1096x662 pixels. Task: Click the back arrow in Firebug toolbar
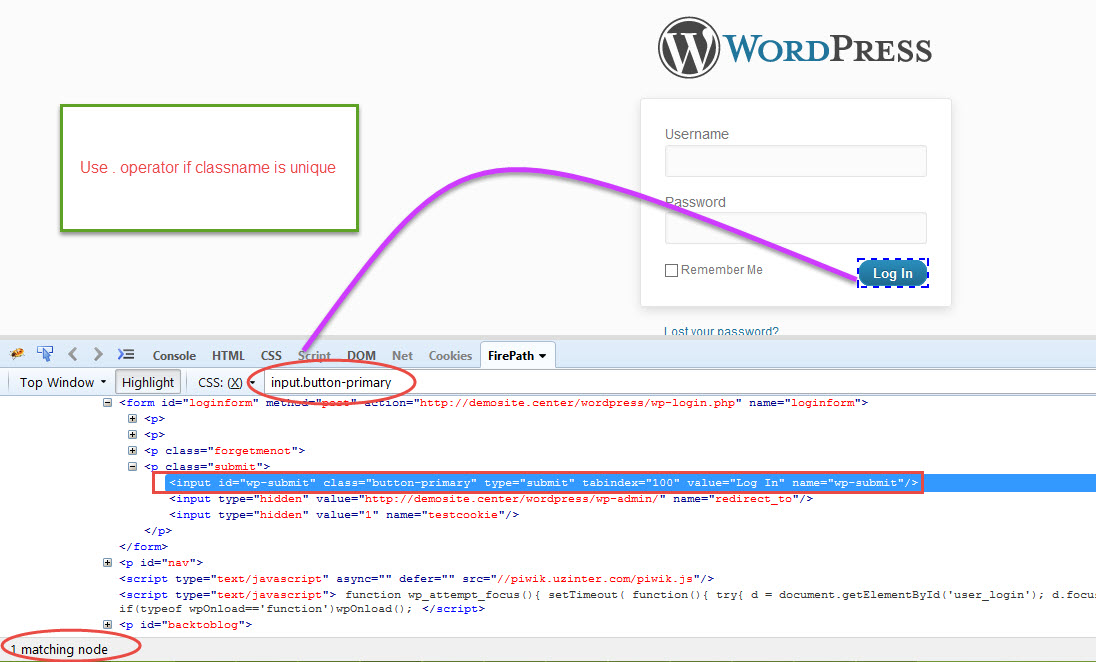(73, 354)
